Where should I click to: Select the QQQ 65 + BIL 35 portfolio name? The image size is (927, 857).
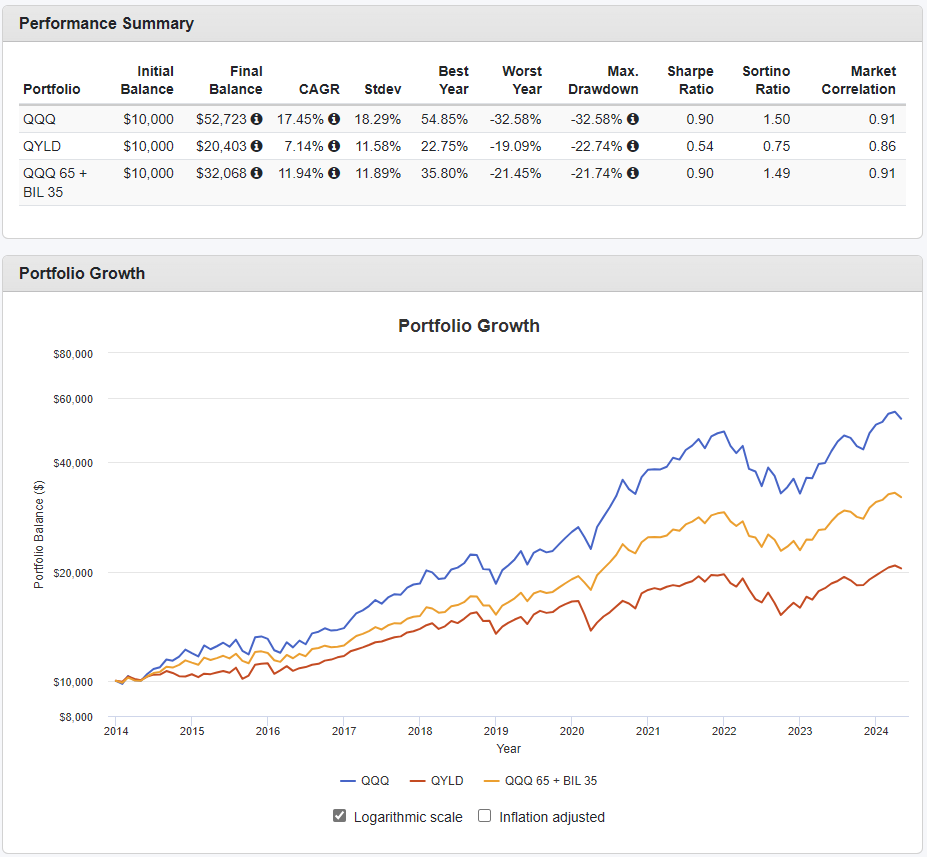55,183
